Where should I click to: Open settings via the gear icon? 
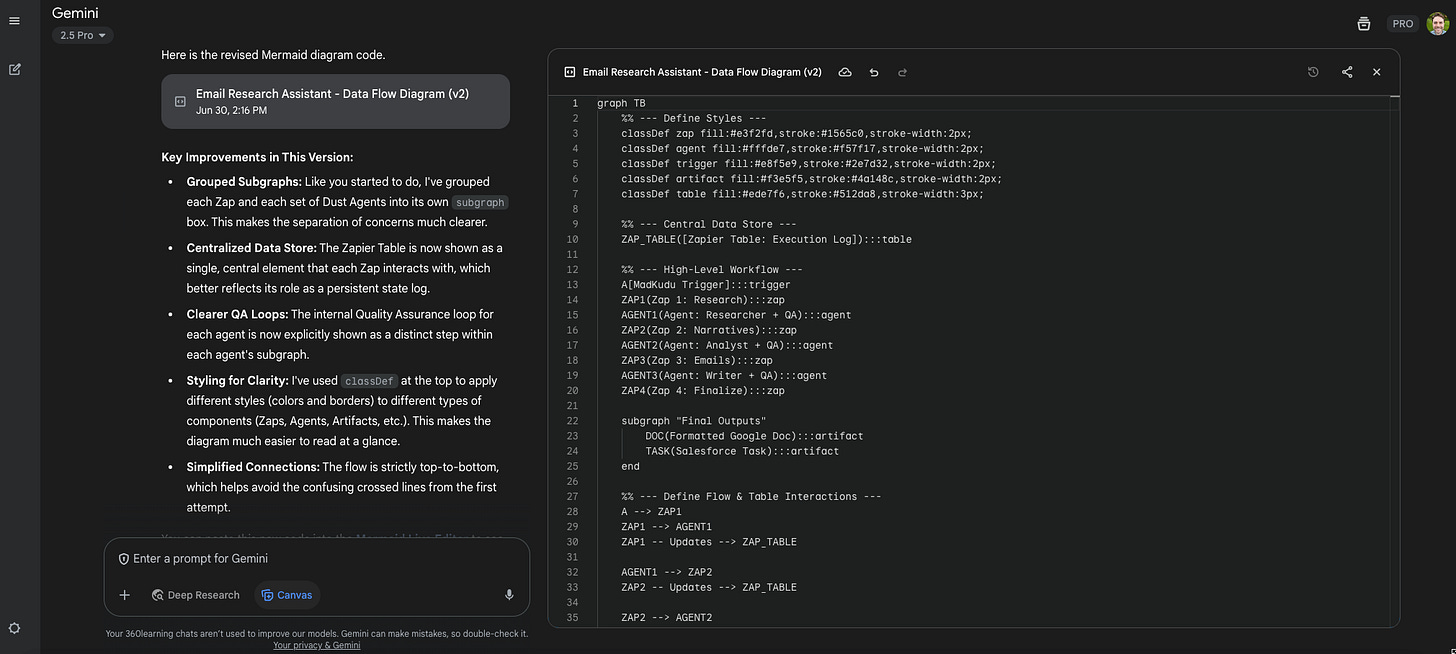[x=14, y=628]
